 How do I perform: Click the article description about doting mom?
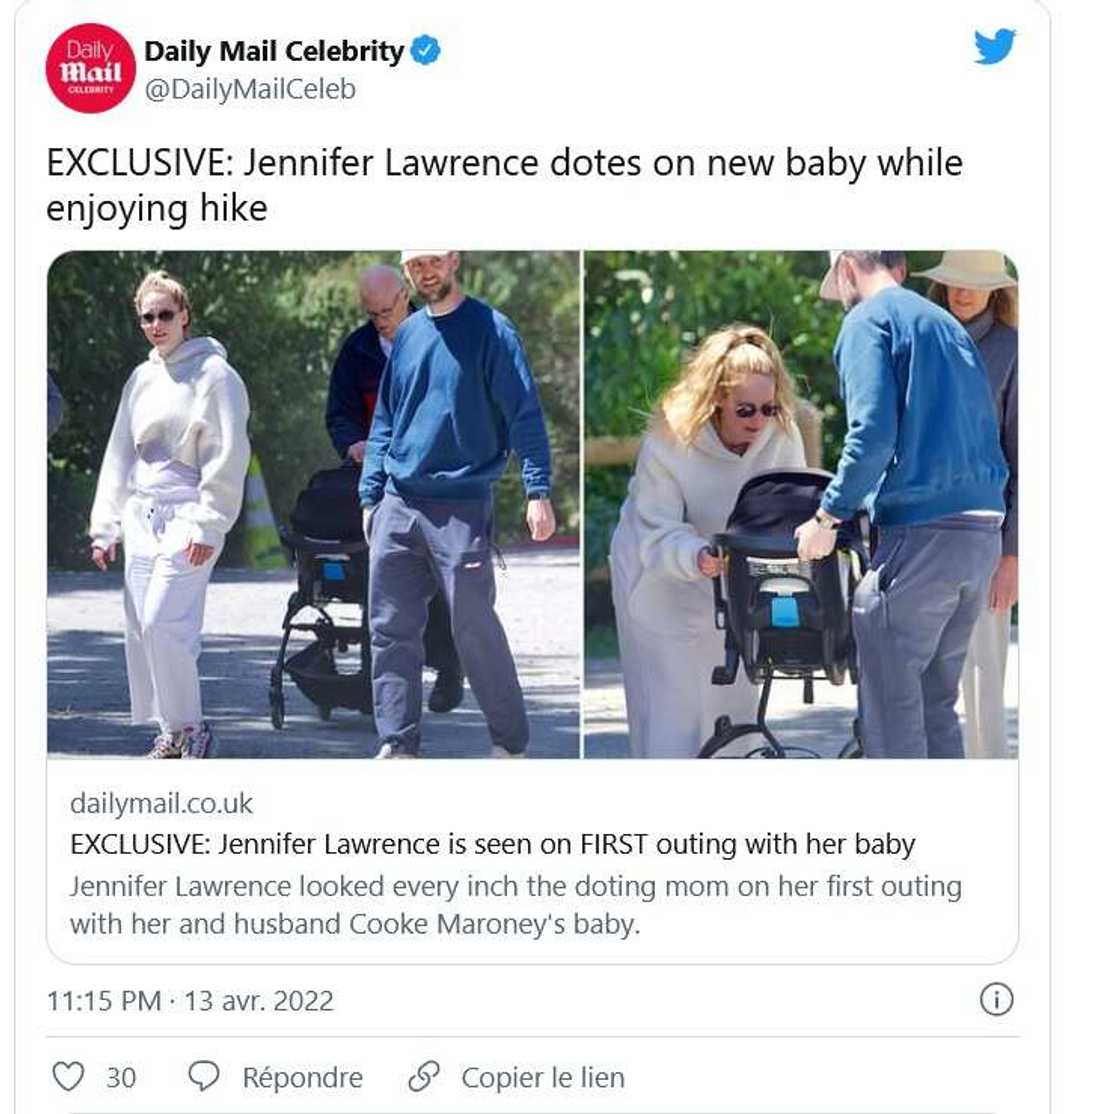coord(516,905)
